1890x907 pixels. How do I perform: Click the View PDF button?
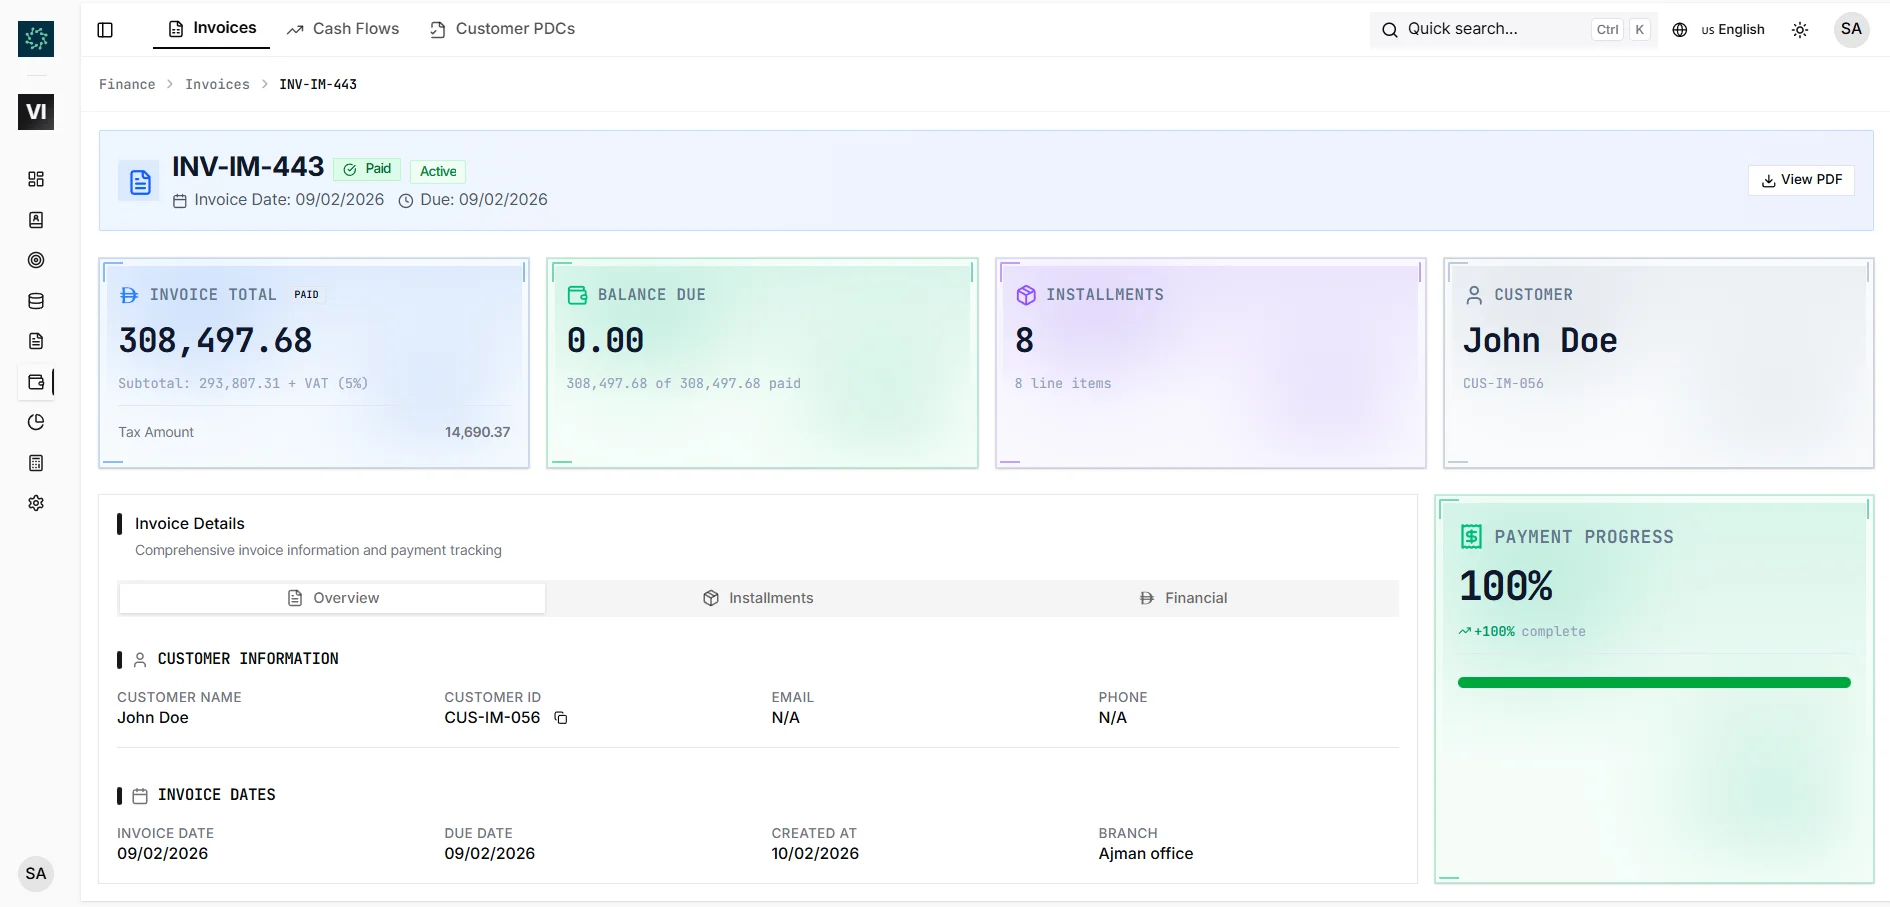pos(1801,180)
